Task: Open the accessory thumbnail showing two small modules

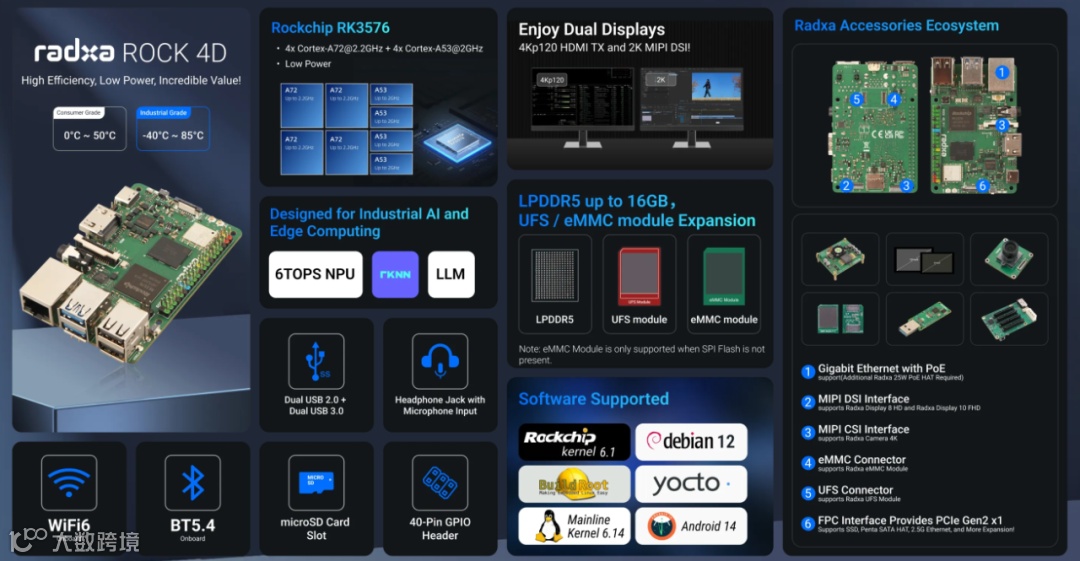Action: (840, 319)
